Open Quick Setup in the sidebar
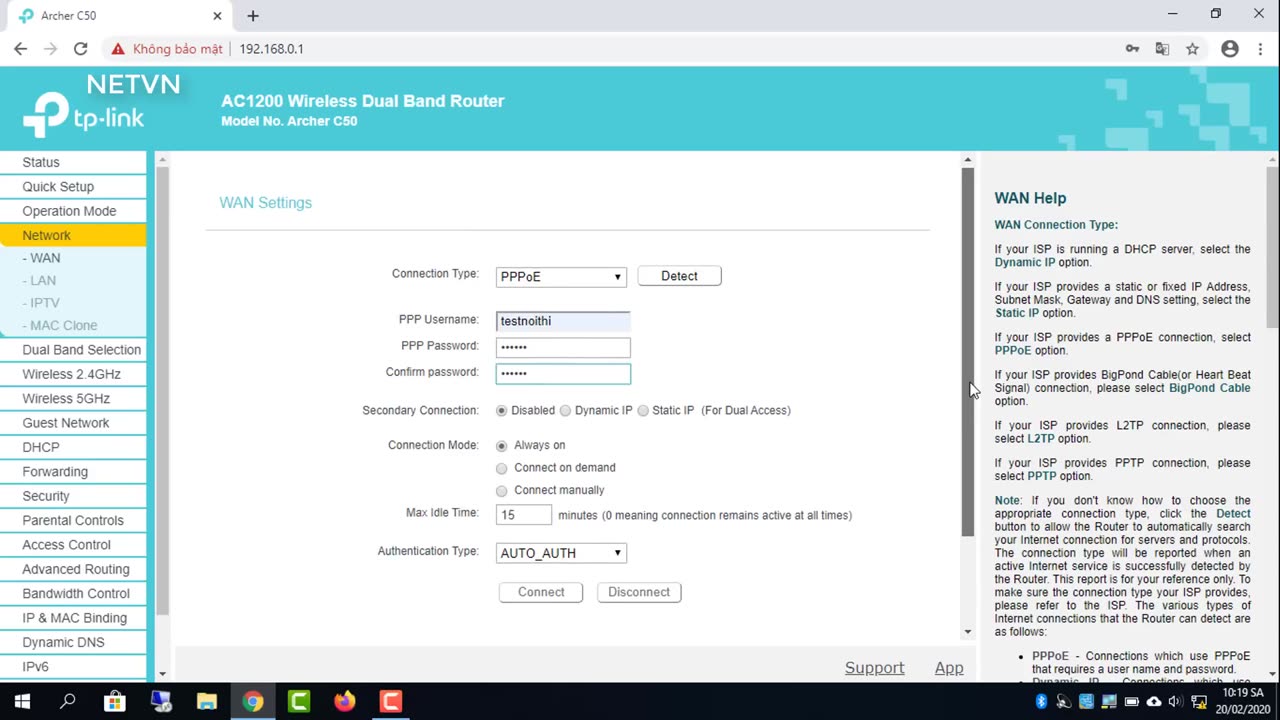This screenshot has height=720, width=1280. click(73, 187)
